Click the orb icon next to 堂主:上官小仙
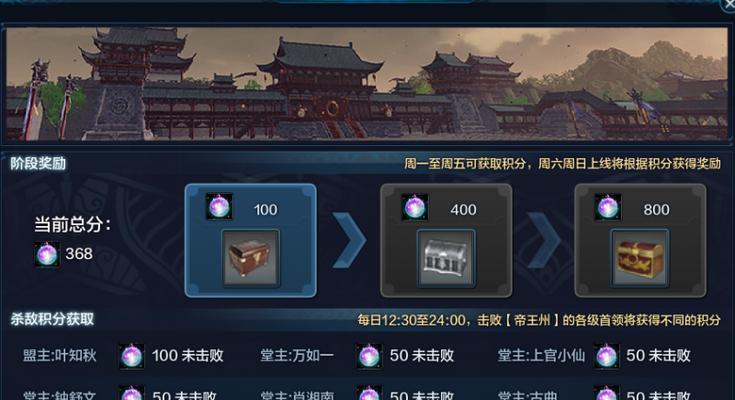Screen dimensions: 735x400 [606, 356]
